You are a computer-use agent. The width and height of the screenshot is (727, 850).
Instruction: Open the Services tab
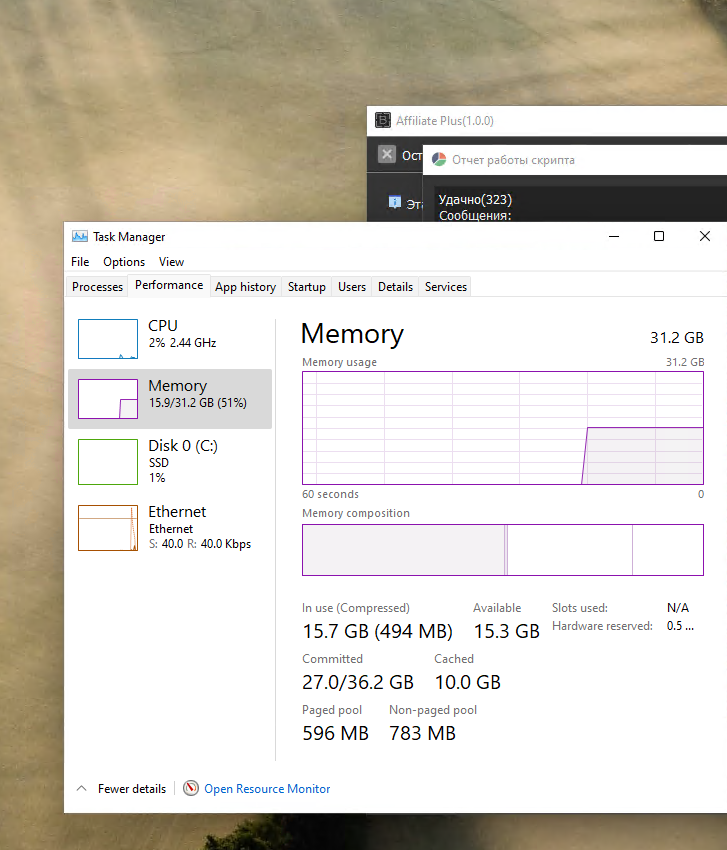445,287
